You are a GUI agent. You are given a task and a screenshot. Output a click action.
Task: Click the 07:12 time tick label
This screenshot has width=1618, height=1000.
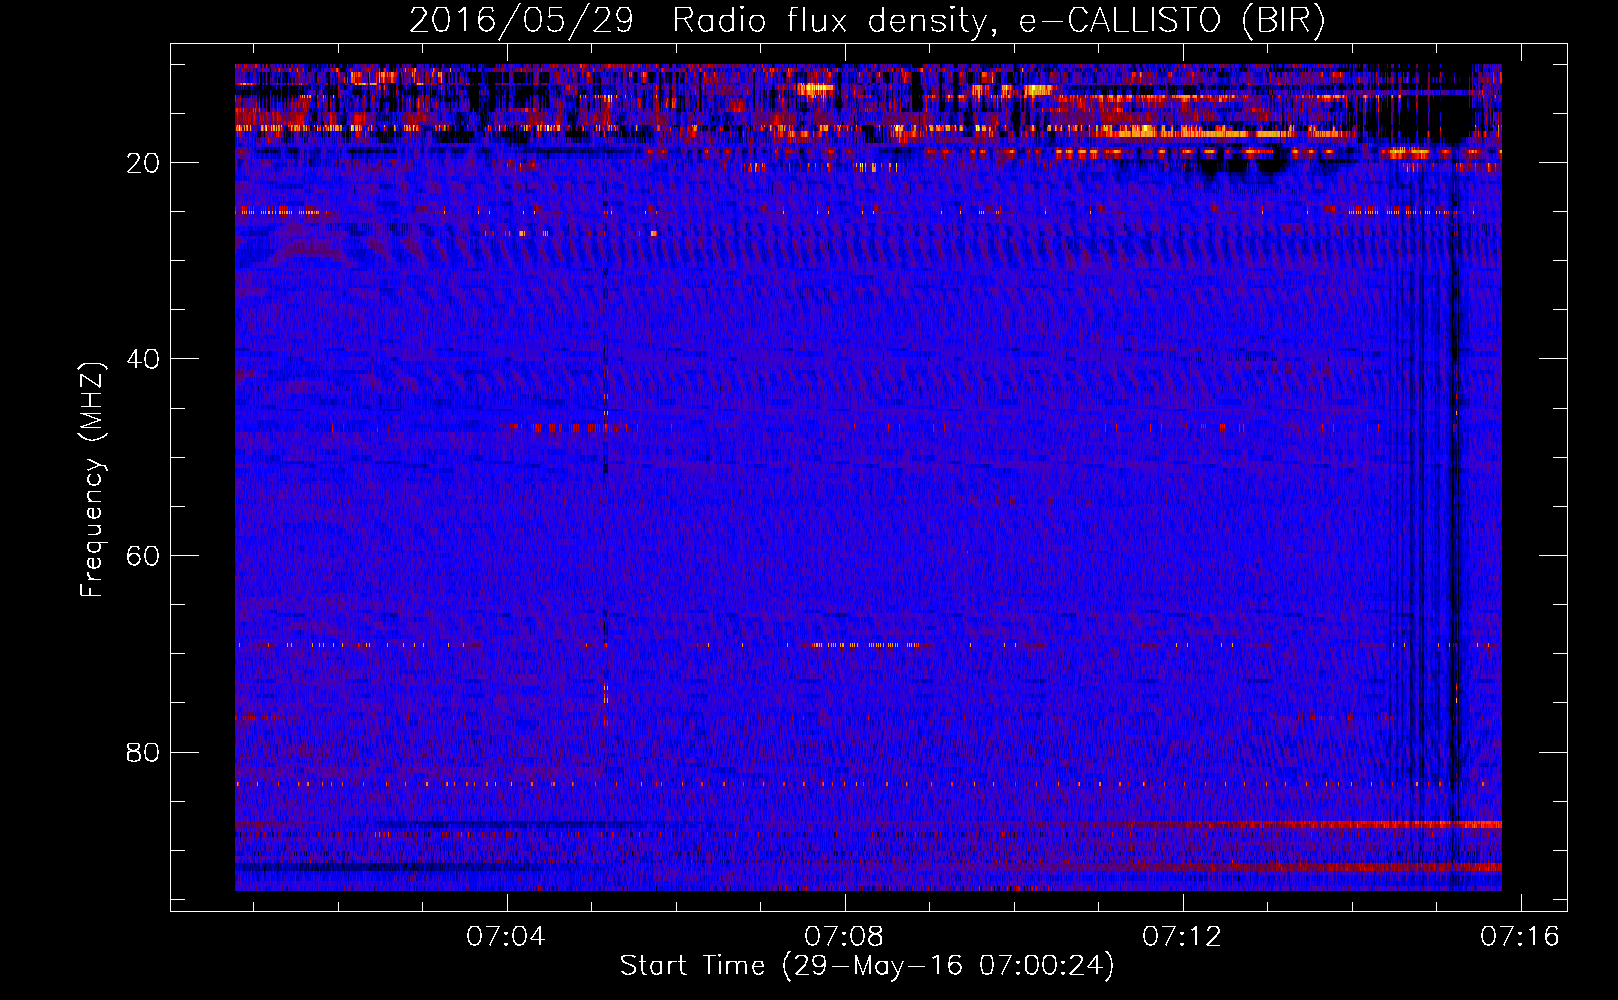point(1183,937)
